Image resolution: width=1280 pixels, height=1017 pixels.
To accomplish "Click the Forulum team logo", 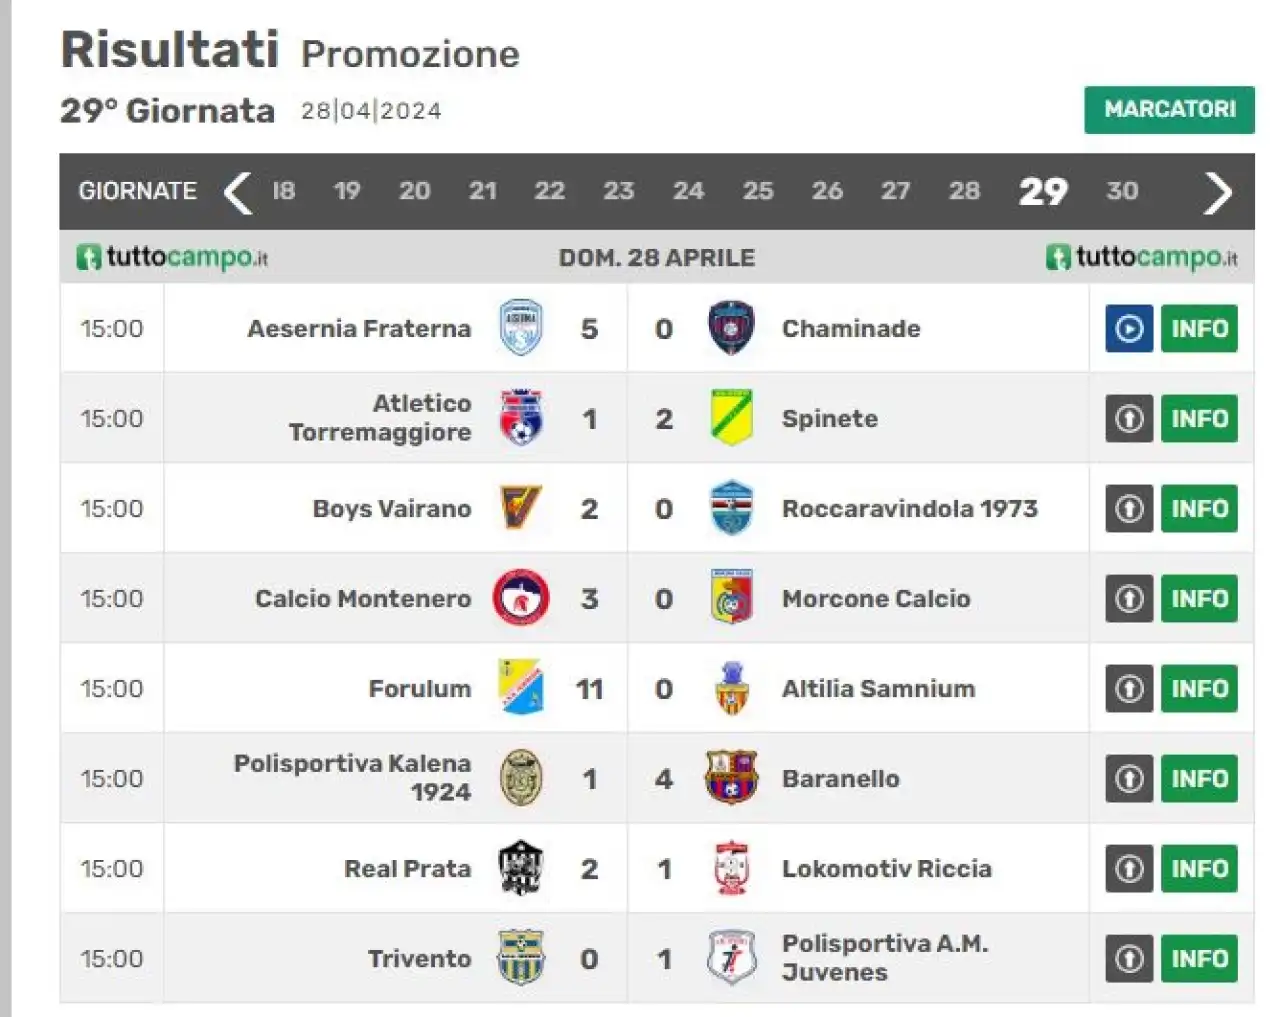I will coord(521,688).
